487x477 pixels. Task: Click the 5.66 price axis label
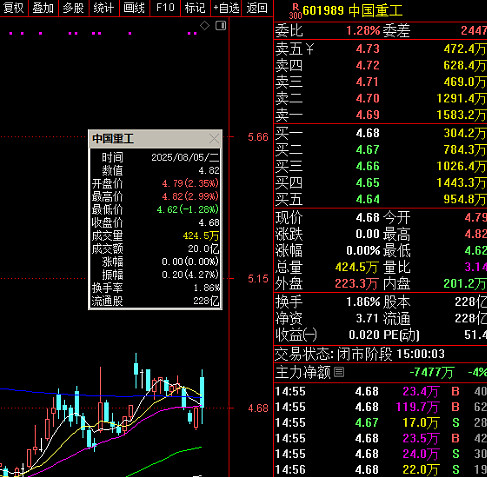[258, 137]
